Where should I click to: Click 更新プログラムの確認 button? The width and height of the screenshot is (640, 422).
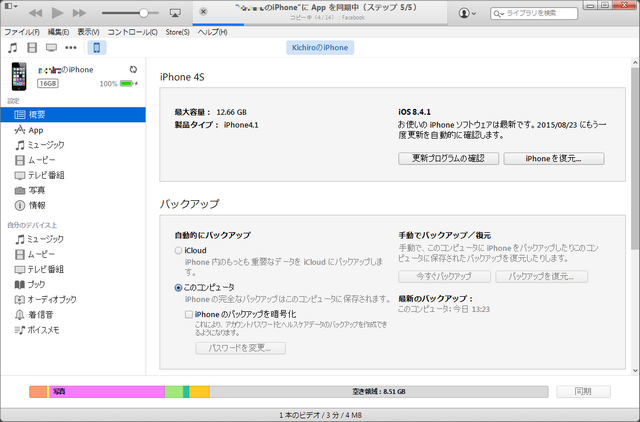coord(448,158)
